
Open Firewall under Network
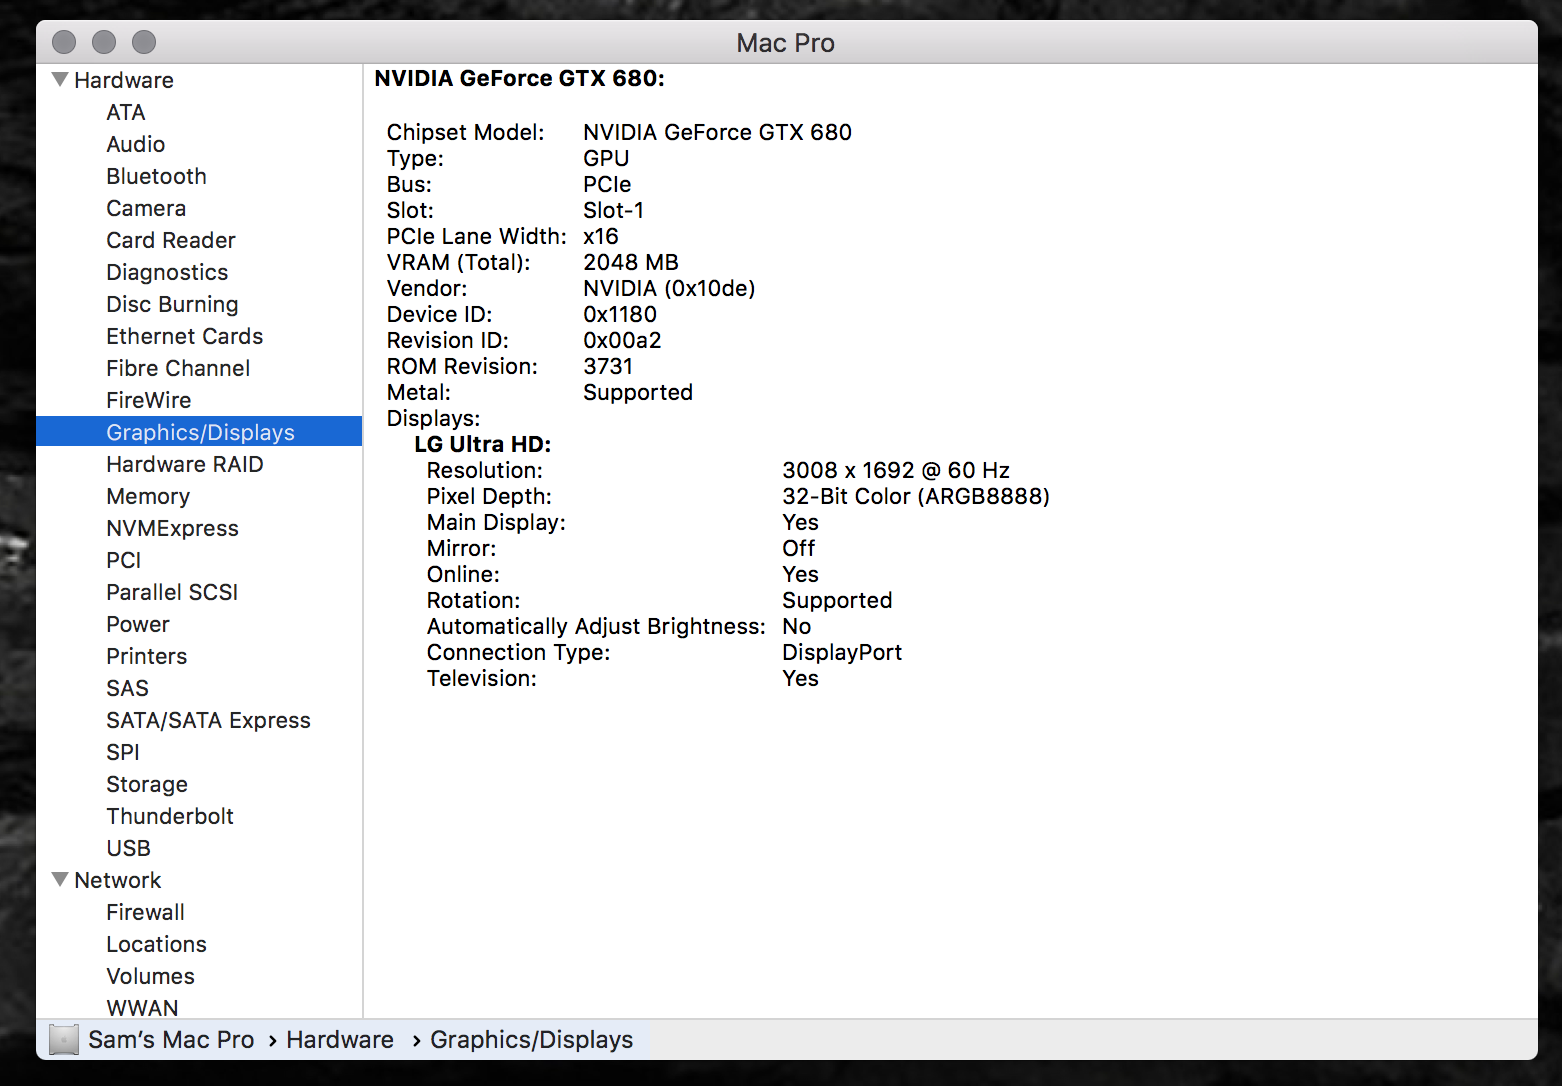point(146,912)
